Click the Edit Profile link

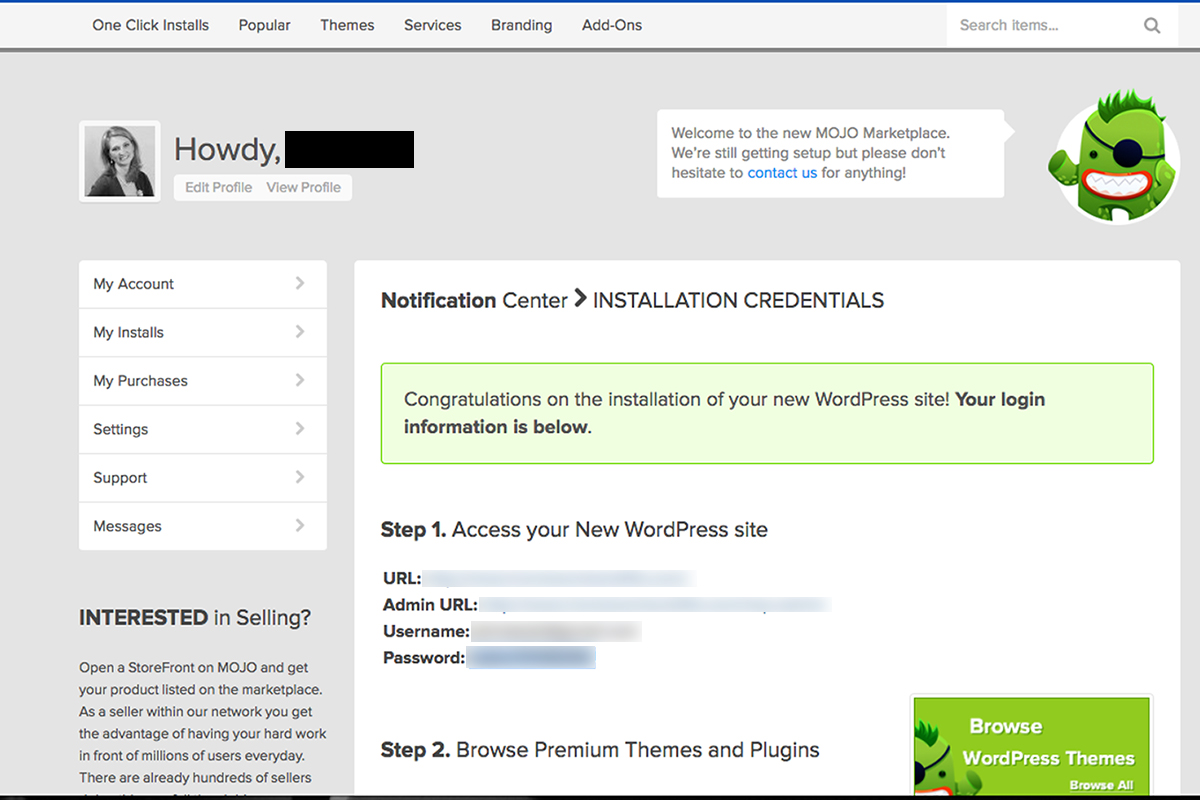coord(218,187)
